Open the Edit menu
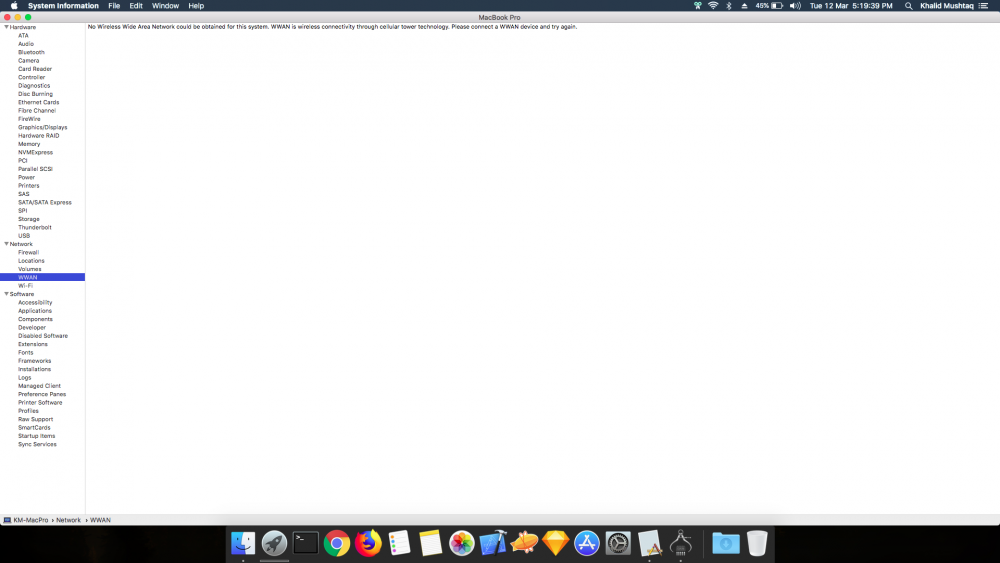This screenshot has height=563, width=1000. click(x=136, y=6)
